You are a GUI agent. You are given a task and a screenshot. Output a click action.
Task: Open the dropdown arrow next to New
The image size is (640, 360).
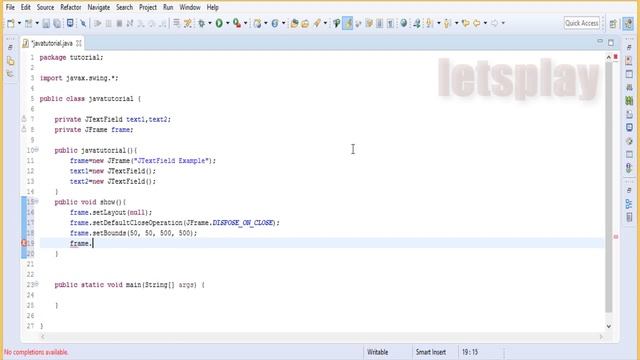[19, 23]
